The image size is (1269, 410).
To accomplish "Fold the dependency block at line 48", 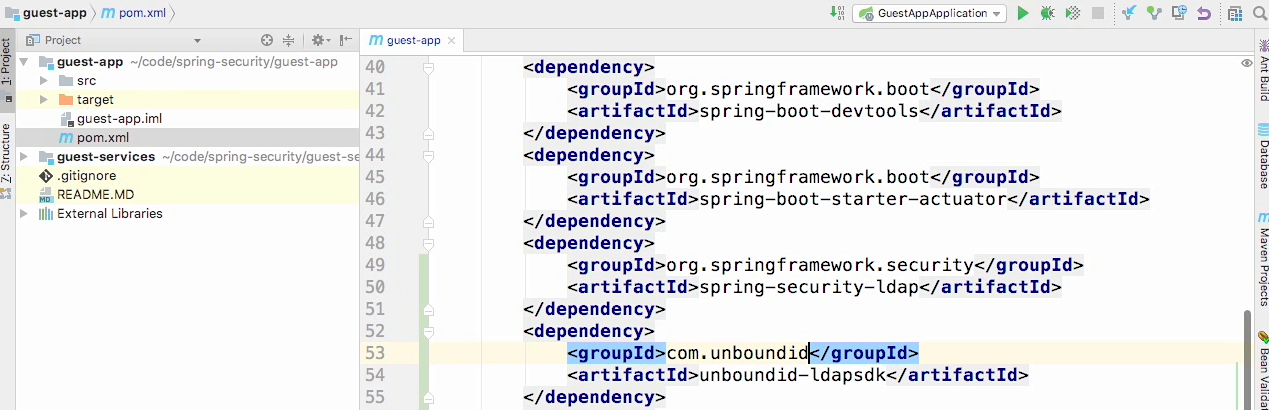I will pos(428,244).
